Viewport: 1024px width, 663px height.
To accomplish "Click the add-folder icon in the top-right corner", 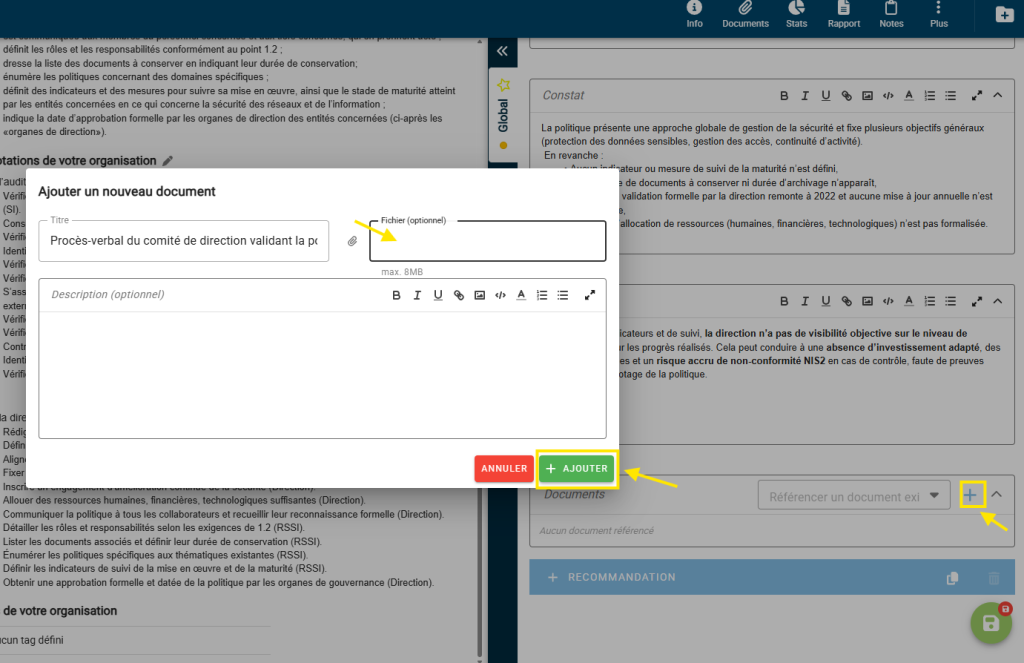I will pyautogui.click(x=1004, y=14).
